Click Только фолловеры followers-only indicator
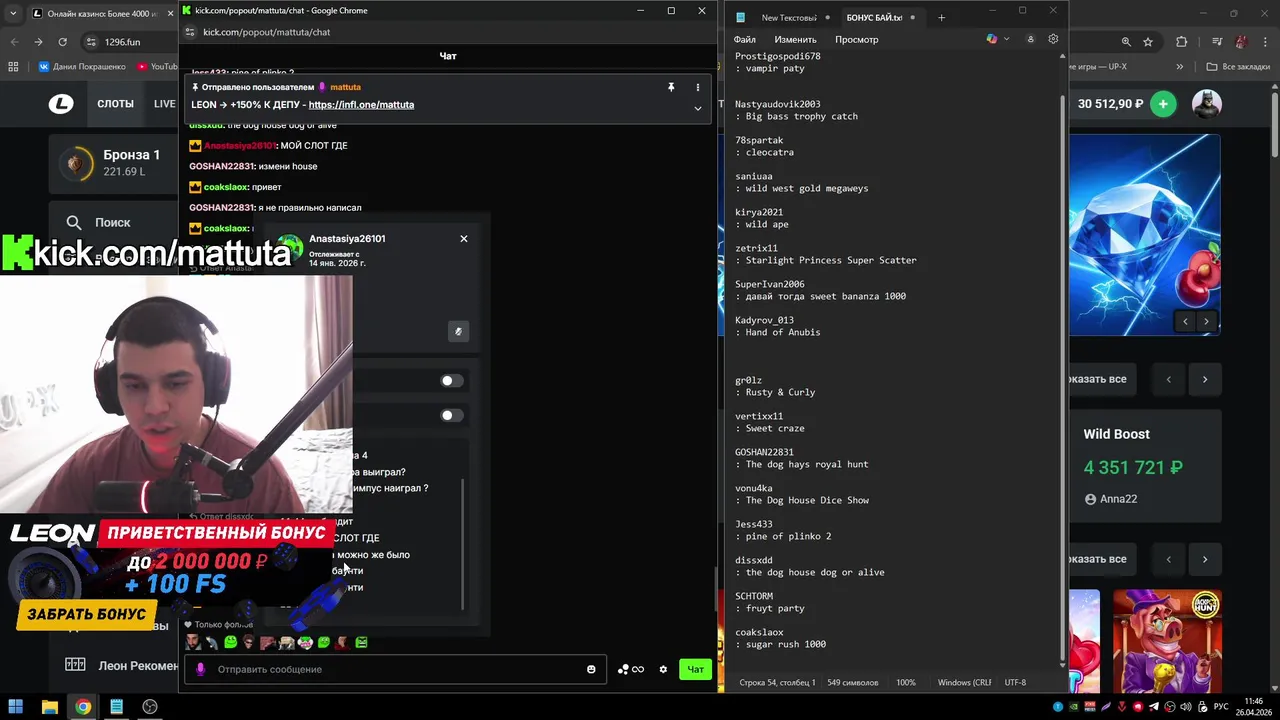 pyautogui.click(x=218, y=625)
